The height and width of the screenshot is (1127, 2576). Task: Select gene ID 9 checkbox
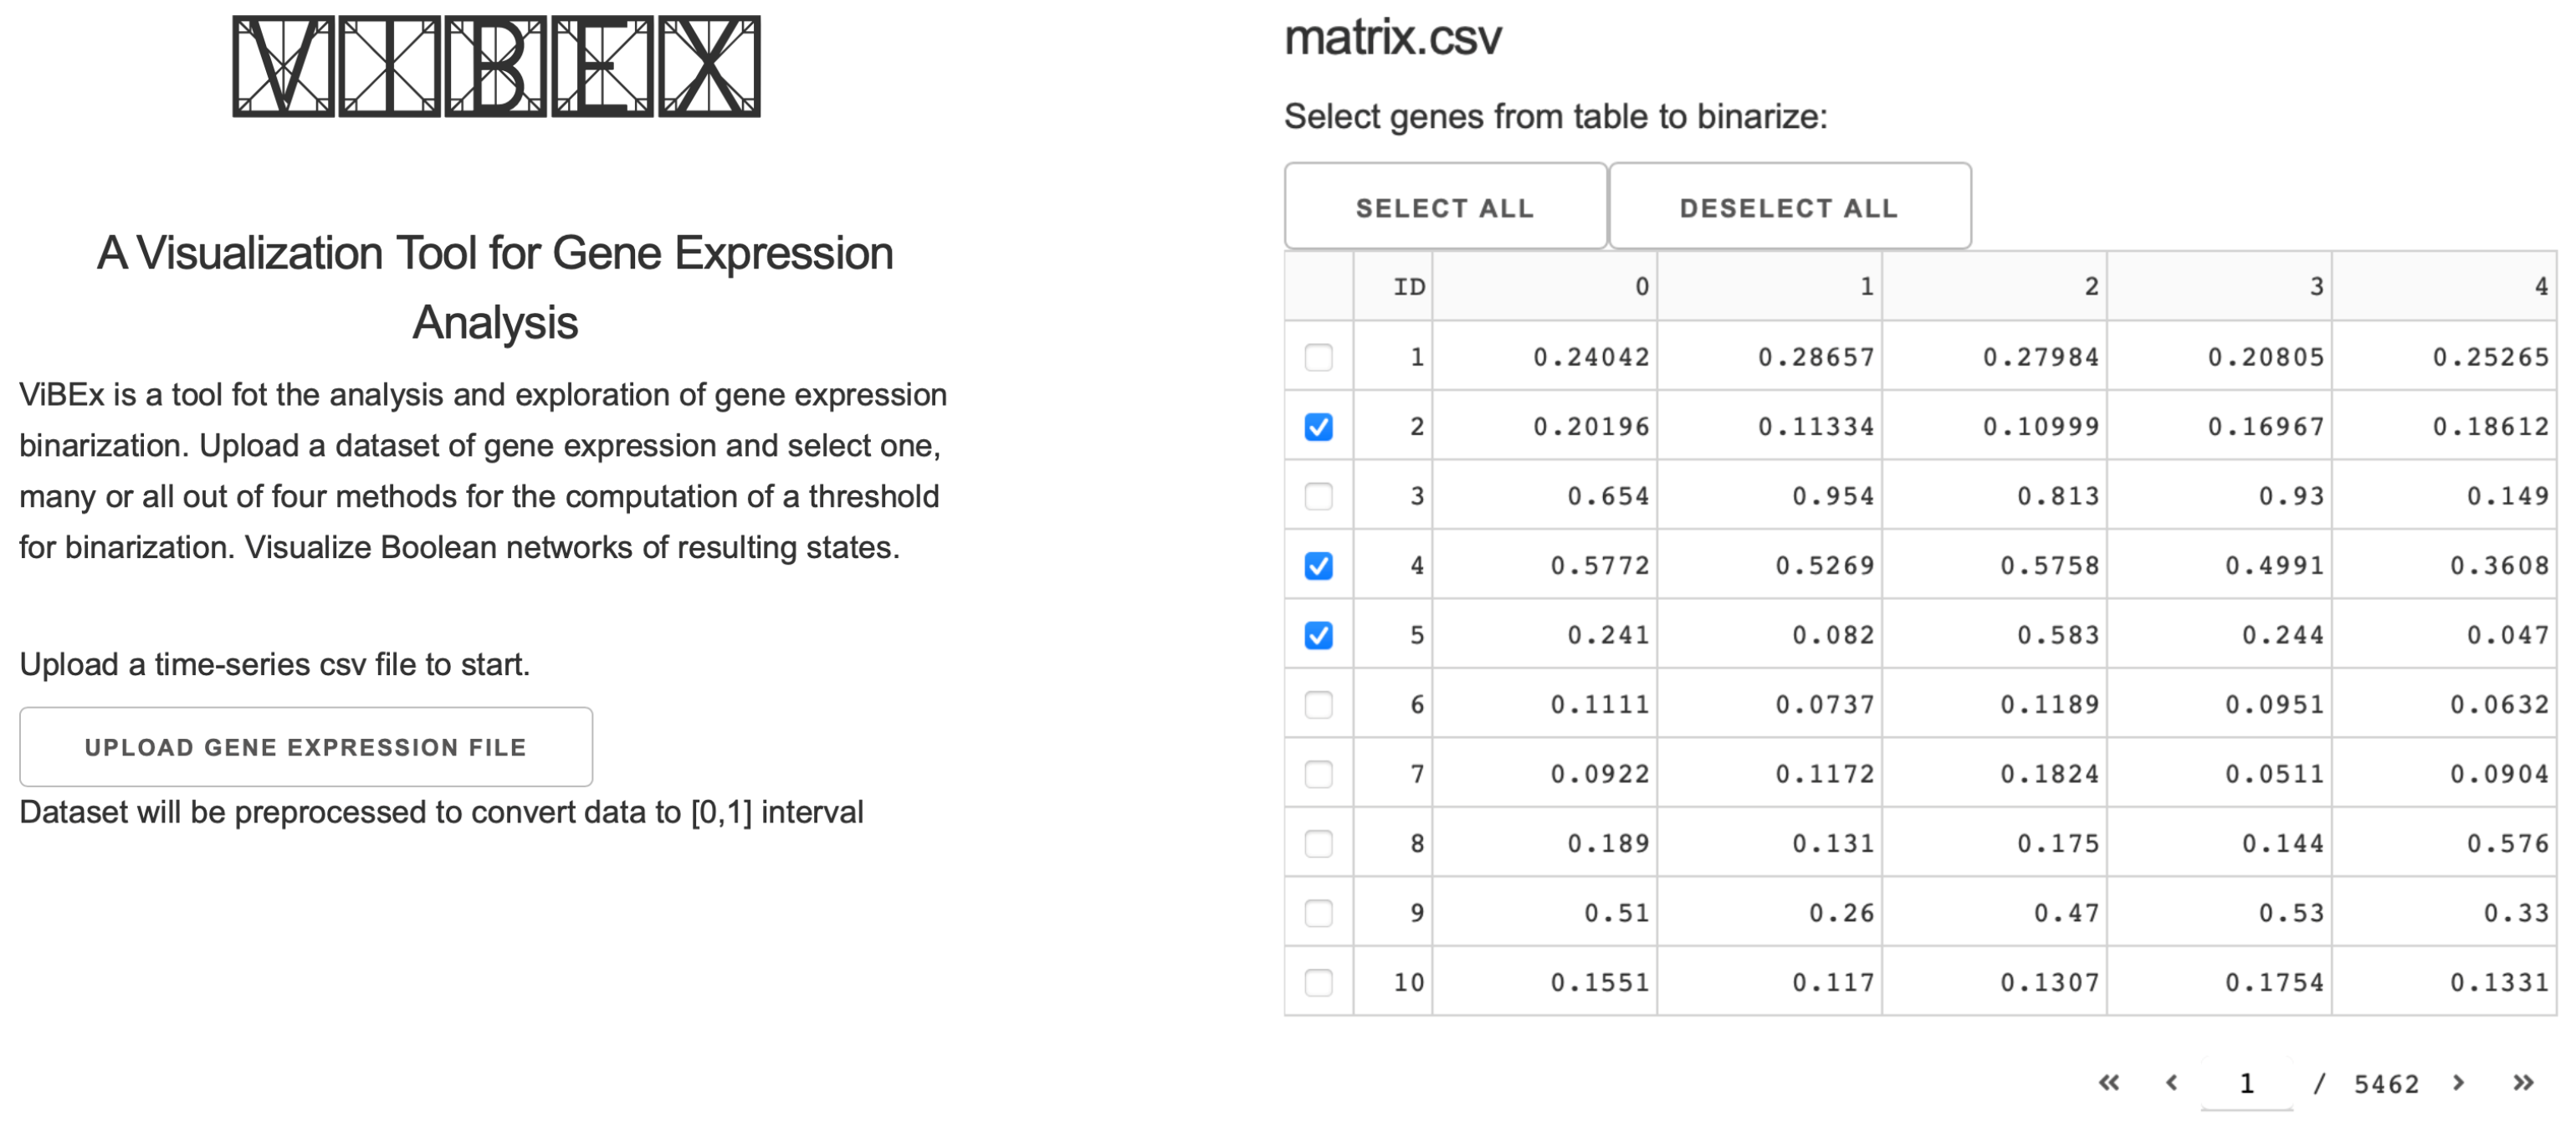[x=1318, y=913]
